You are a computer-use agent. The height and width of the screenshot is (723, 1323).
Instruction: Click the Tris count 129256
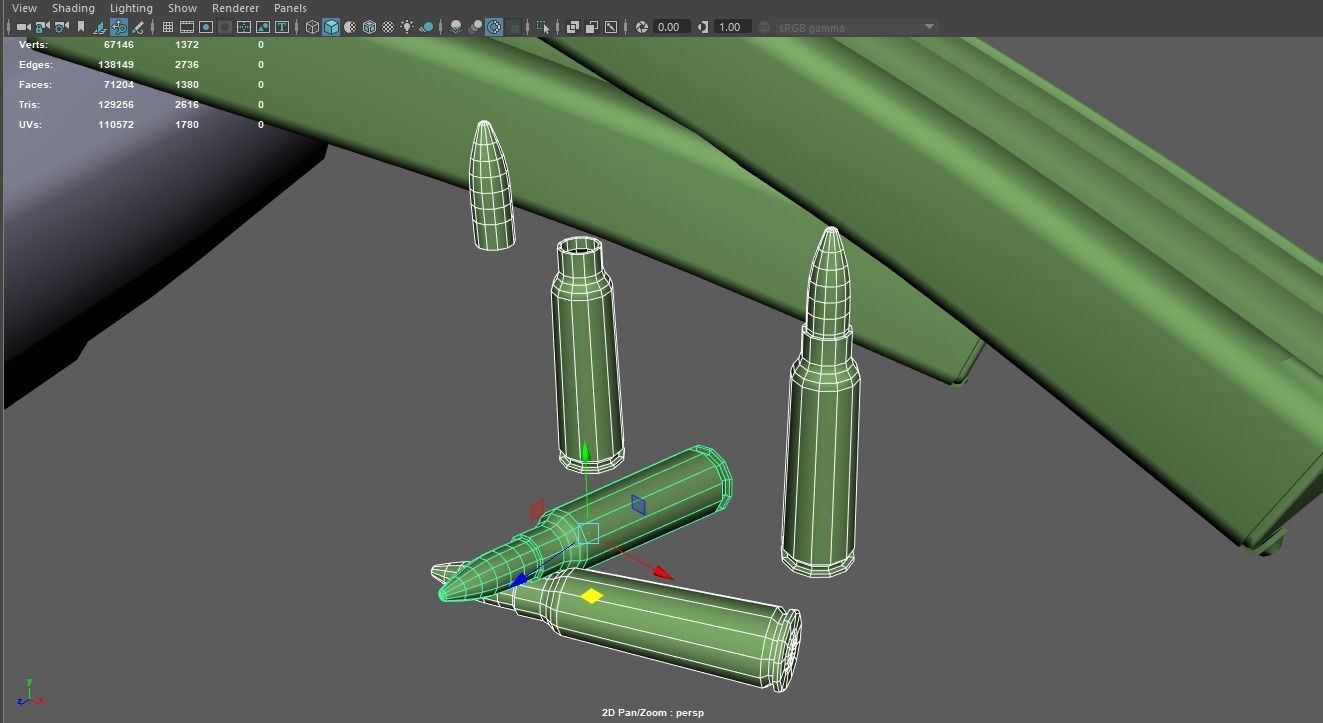116,105
